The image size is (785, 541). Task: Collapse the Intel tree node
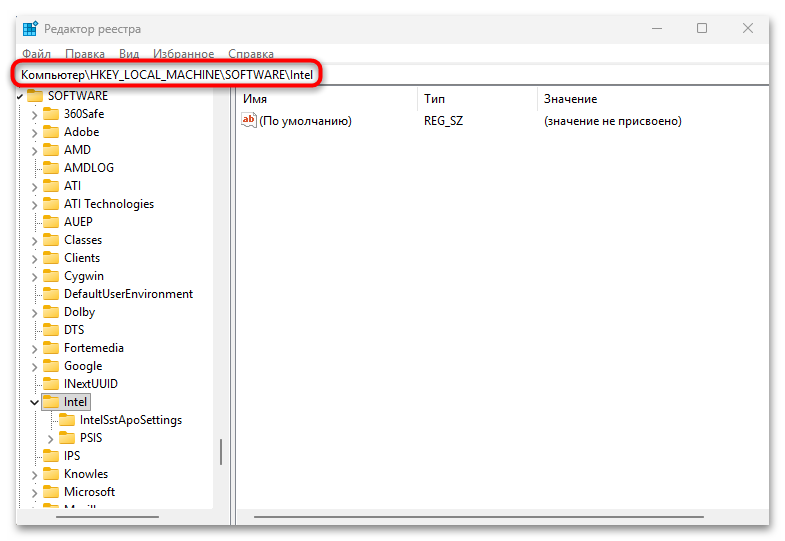click(34, 402)
